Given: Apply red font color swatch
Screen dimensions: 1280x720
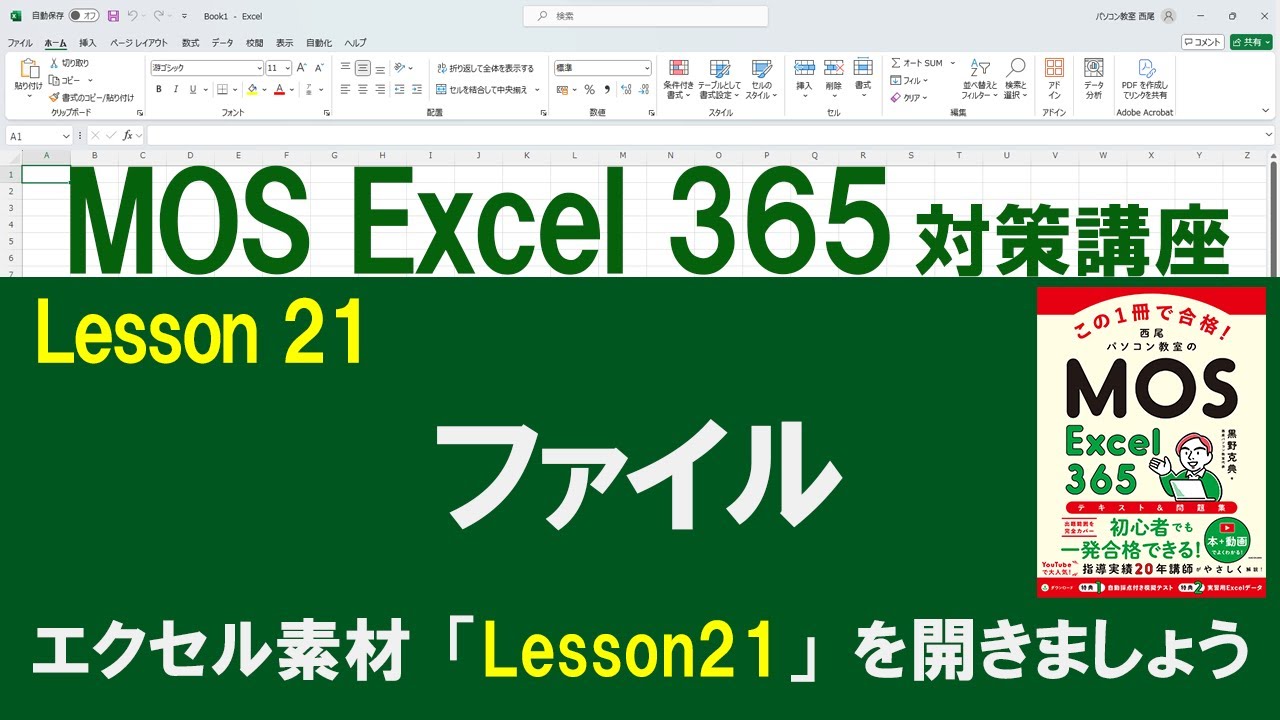Looking at the screenshot, I should 280,89.
